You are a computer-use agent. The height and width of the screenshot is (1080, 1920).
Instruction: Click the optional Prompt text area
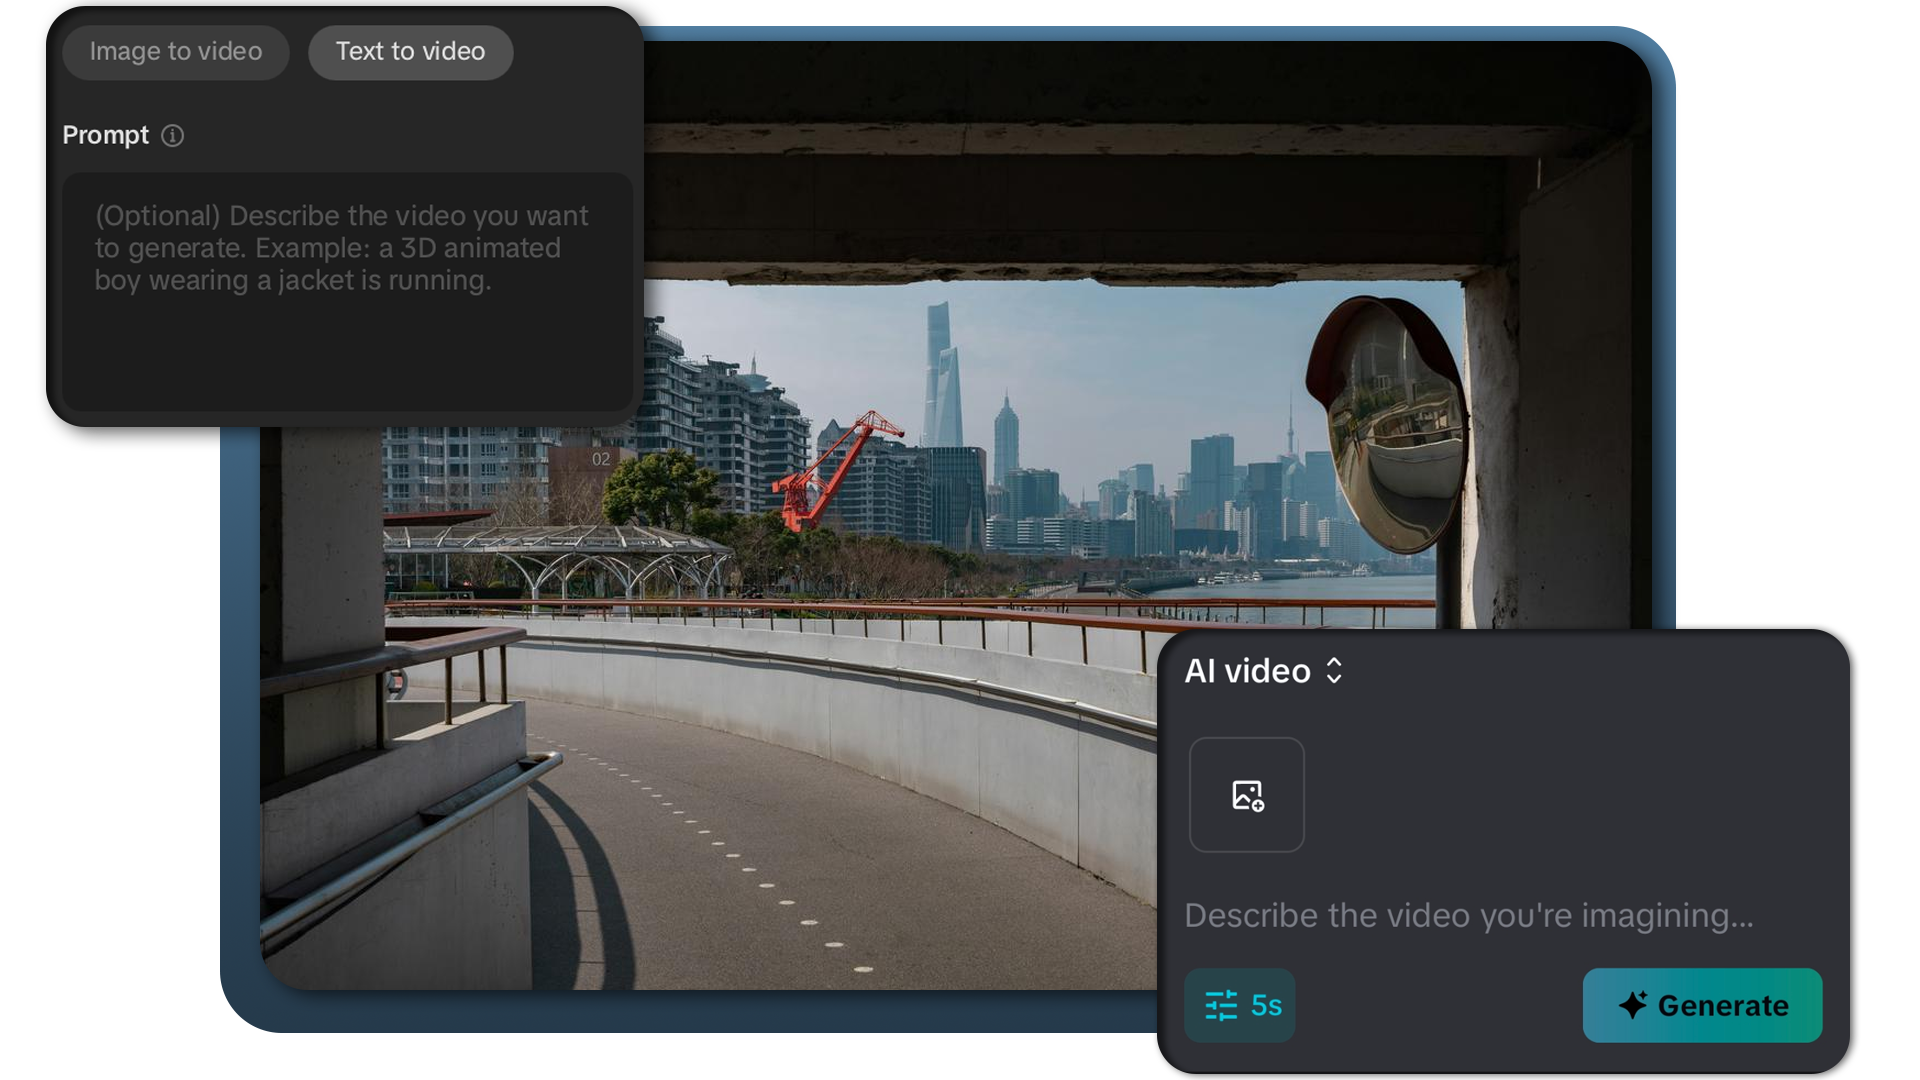pyautogui.click(x=346, y=290)
